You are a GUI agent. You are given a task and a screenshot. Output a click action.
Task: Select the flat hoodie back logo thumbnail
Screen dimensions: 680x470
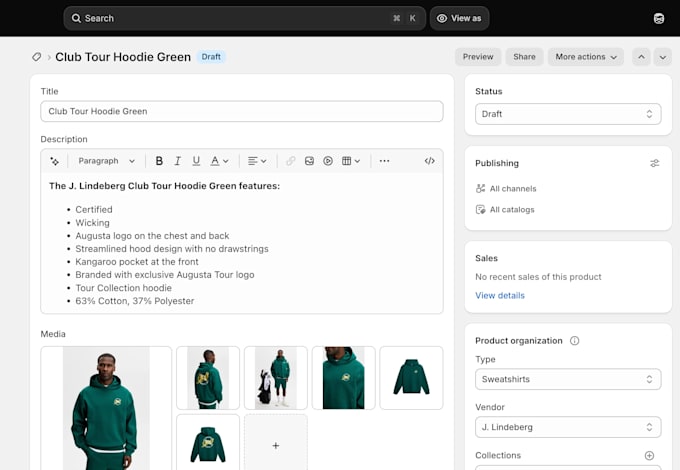(x=208, y=442)
